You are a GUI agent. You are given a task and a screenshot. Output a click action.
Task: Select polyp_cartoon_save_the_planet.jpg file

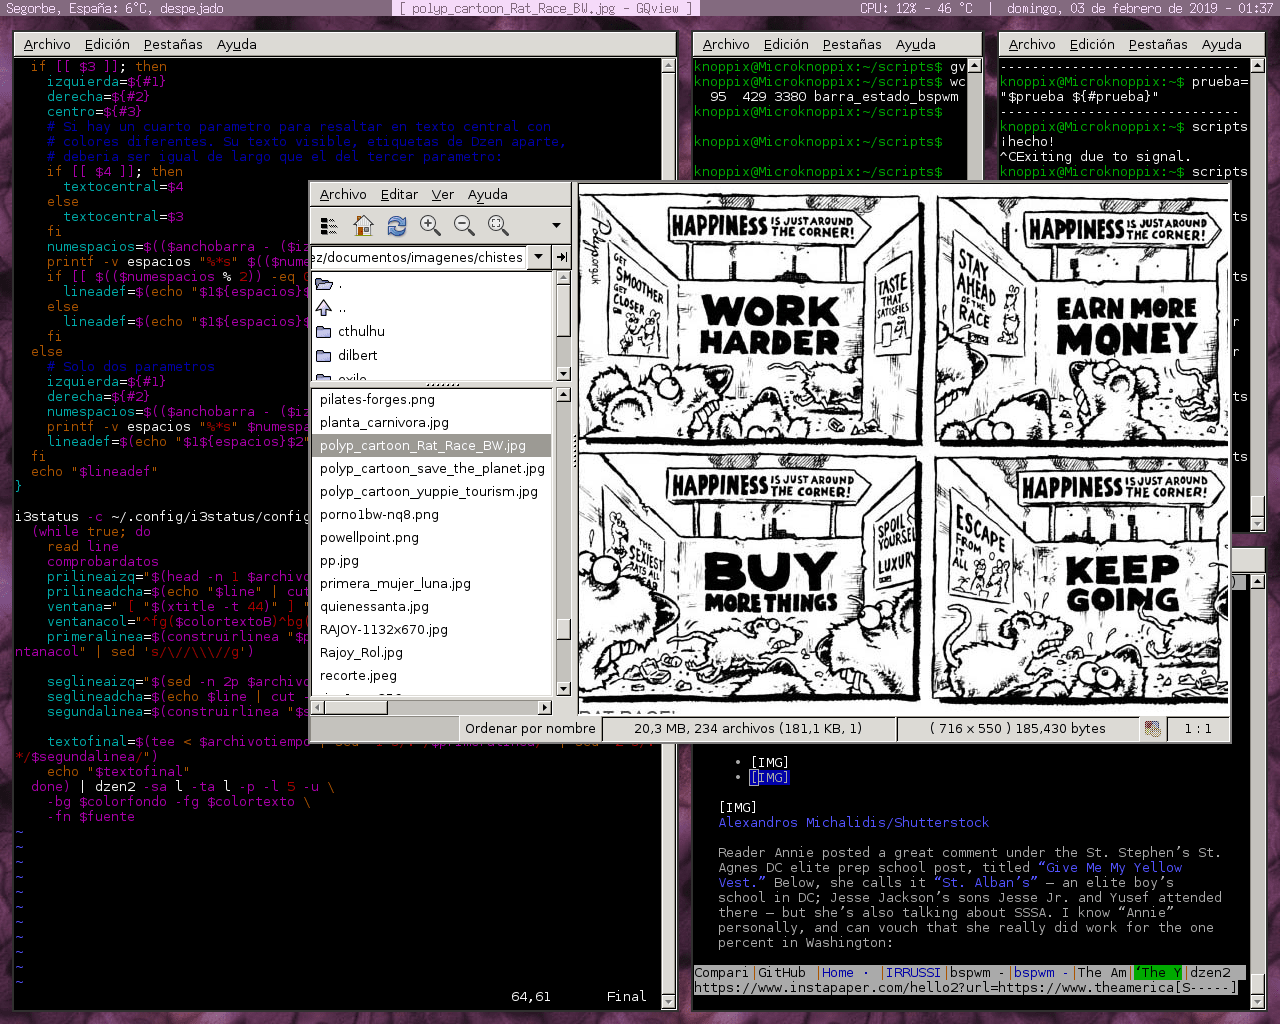(432, 468)
